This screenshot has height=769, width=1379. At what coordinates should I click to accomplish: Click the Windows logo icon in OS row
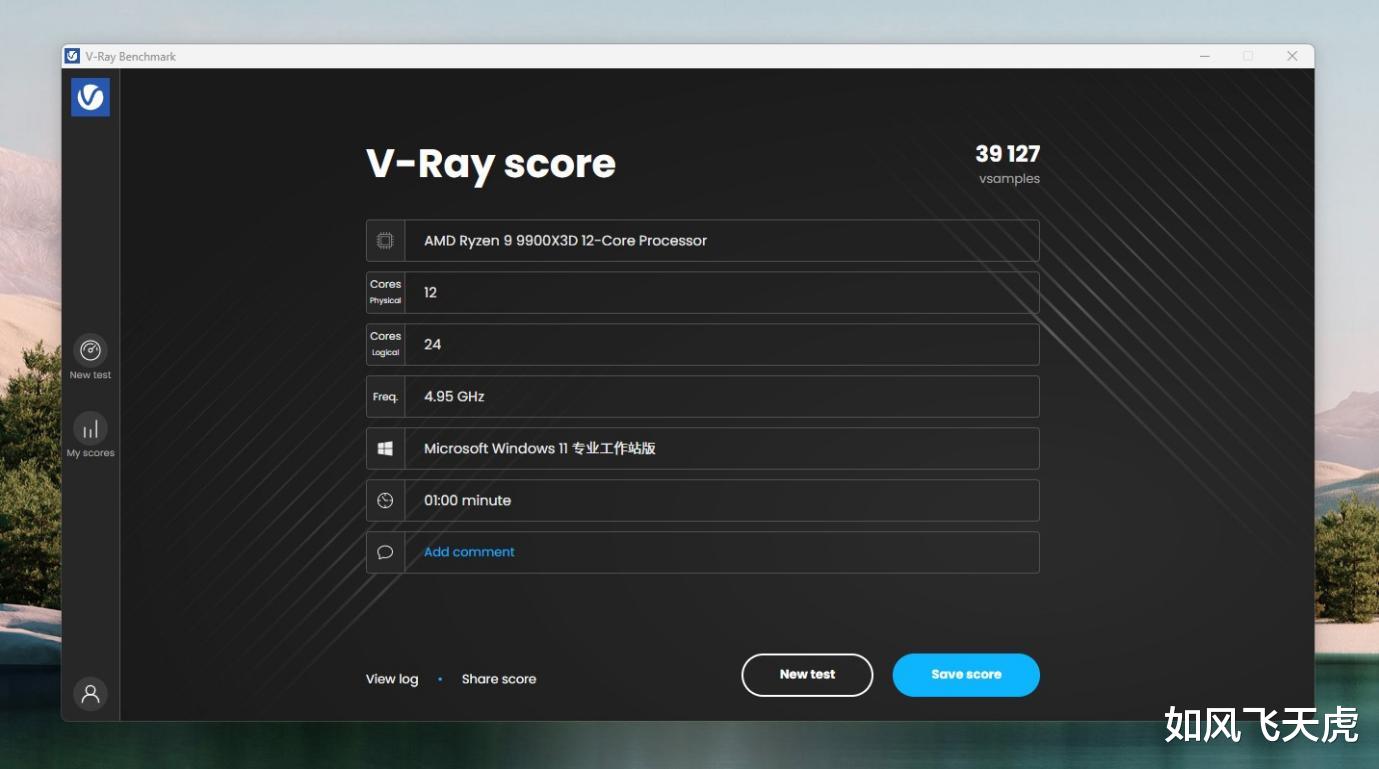pos(385,449)
